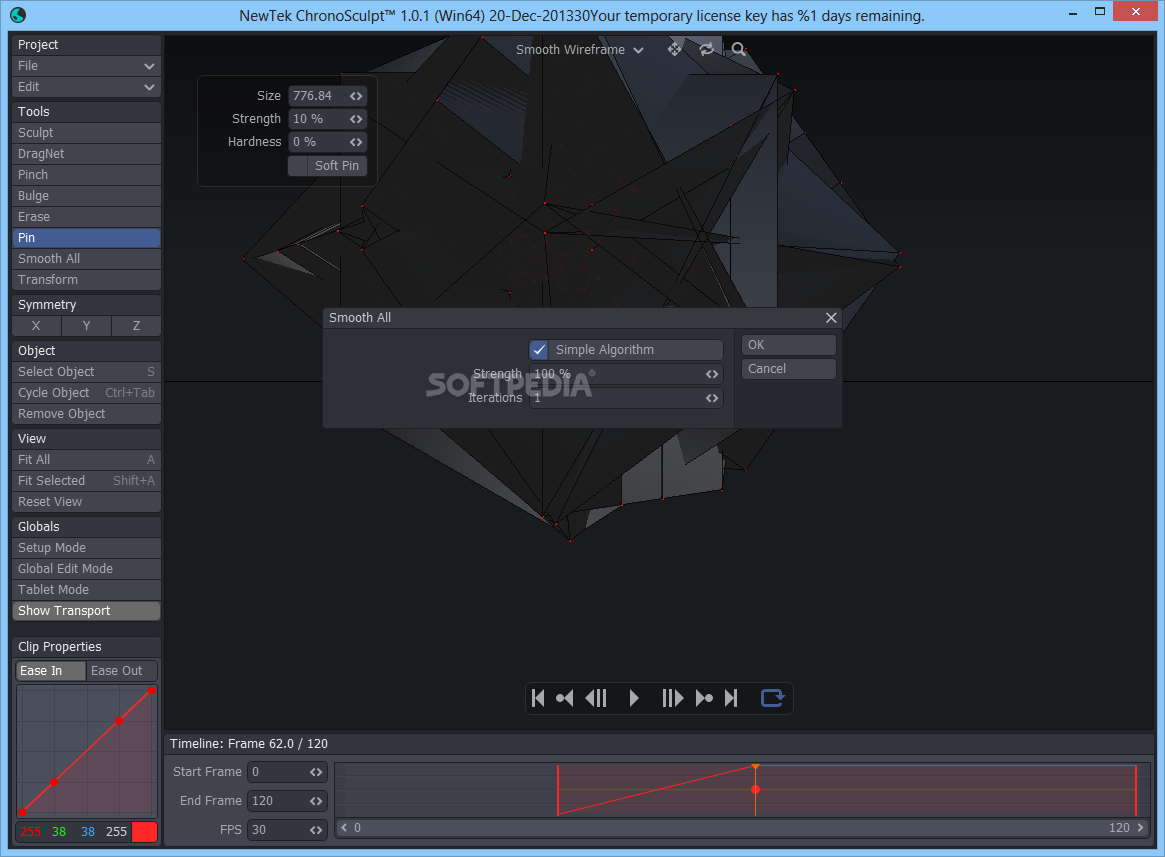Play the animation
Viewport: 1165px width, 857px height.
(634, 698)
